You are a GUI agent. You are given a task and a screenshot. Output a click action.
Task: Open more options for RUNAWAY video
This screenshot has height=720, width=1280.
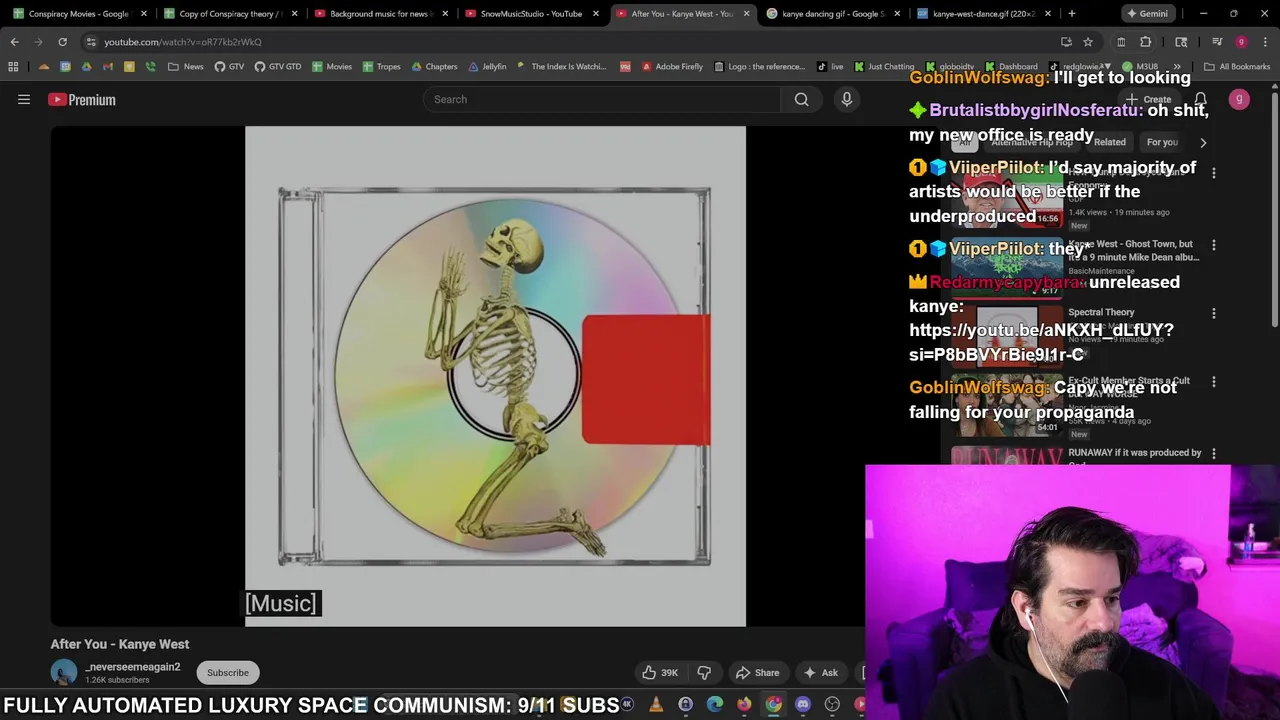[x=1213, y=453]
